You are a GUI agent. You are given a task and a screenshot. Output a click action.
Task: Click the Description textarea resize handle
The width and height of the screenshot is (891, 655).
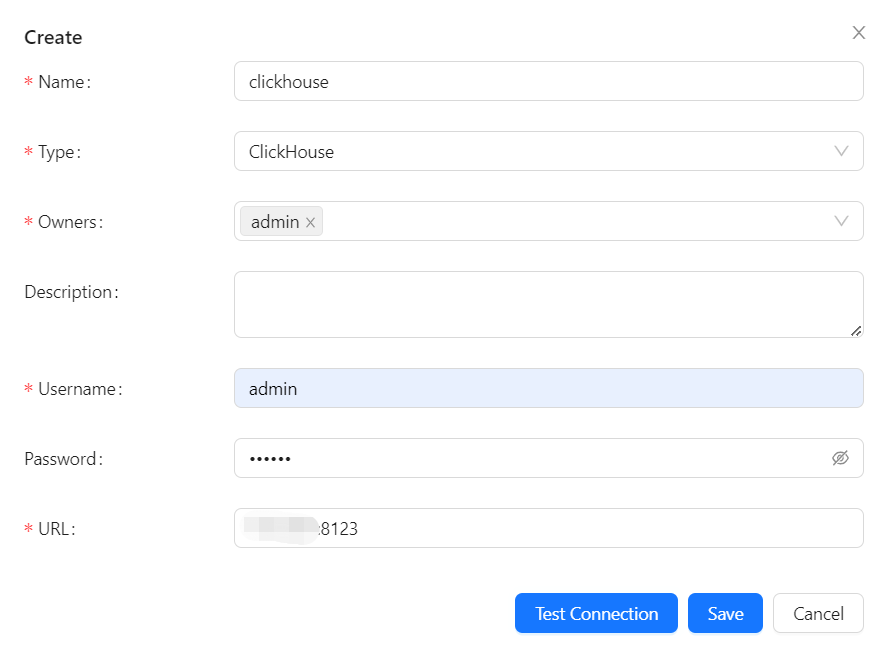pos(857,331)
